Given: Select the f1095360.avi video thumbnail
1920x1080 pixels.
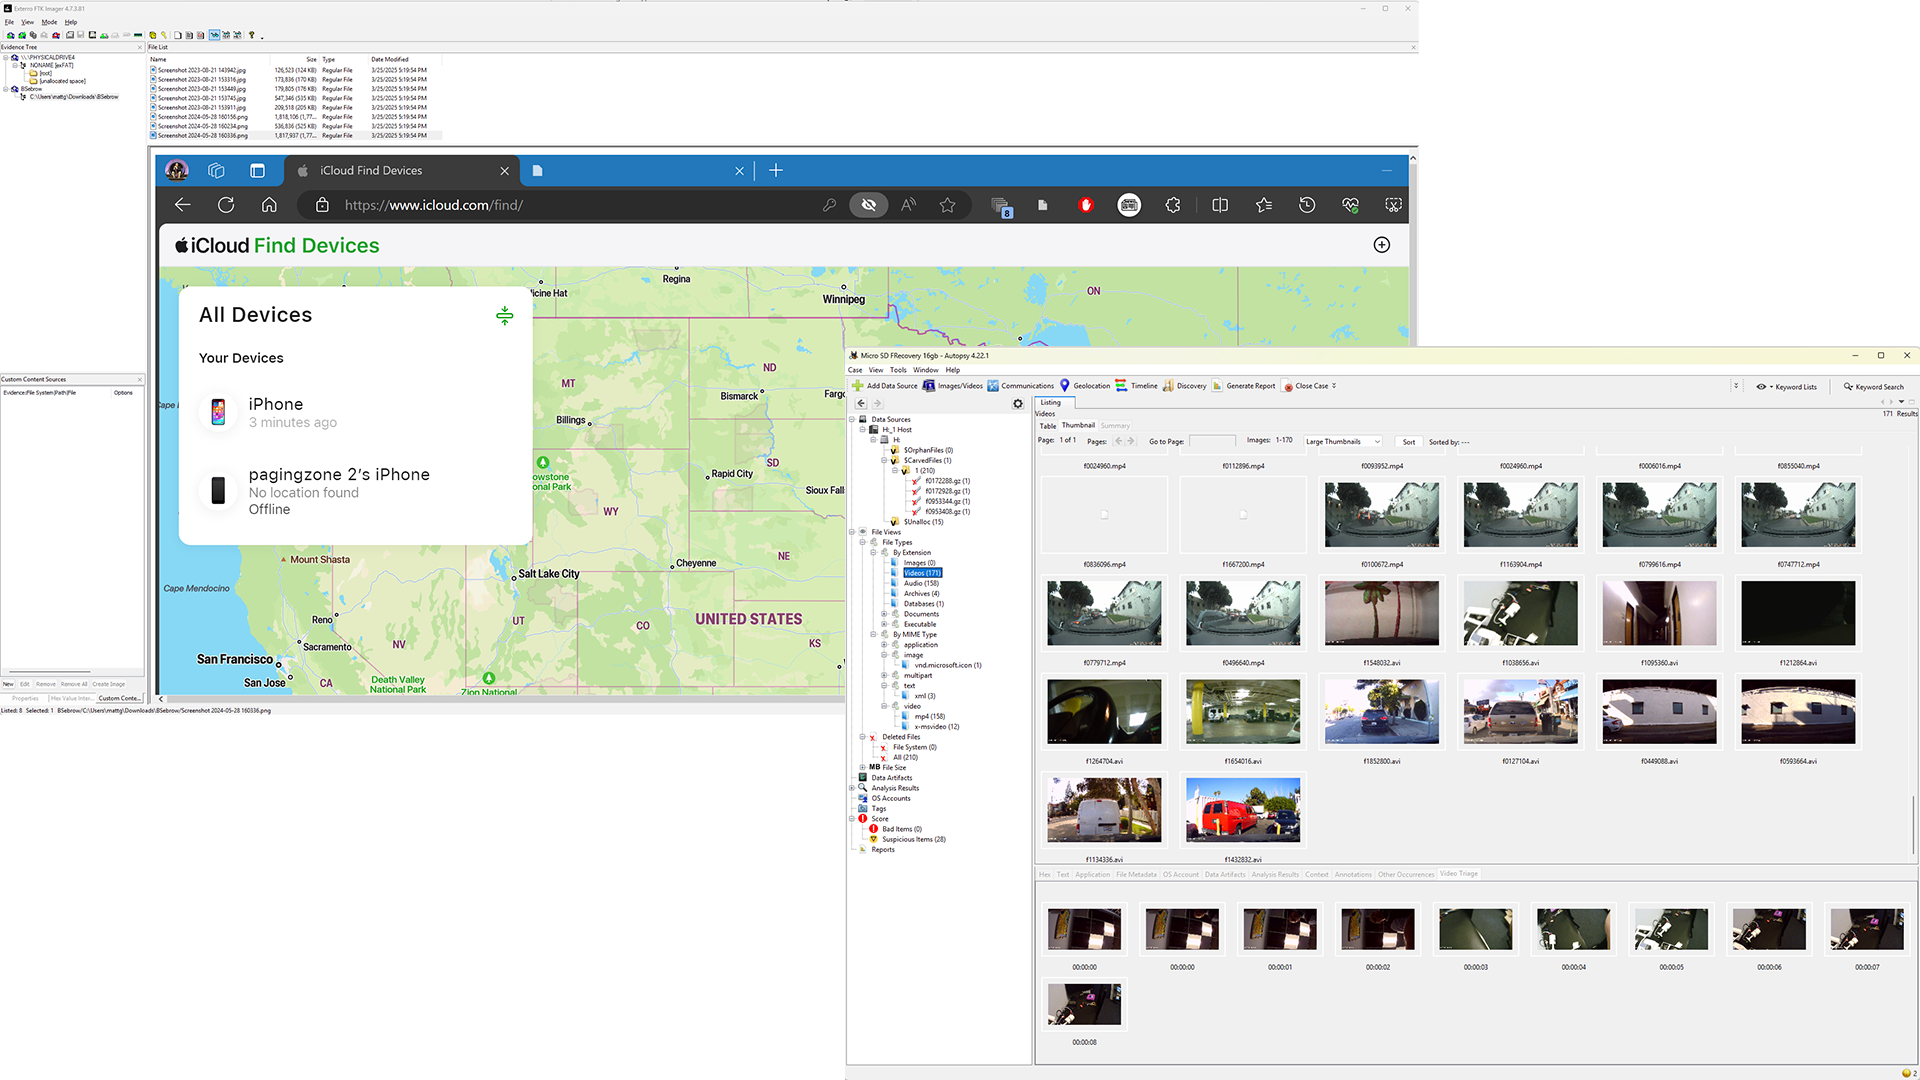Looking at the screenshot, I should [1659, 613].
